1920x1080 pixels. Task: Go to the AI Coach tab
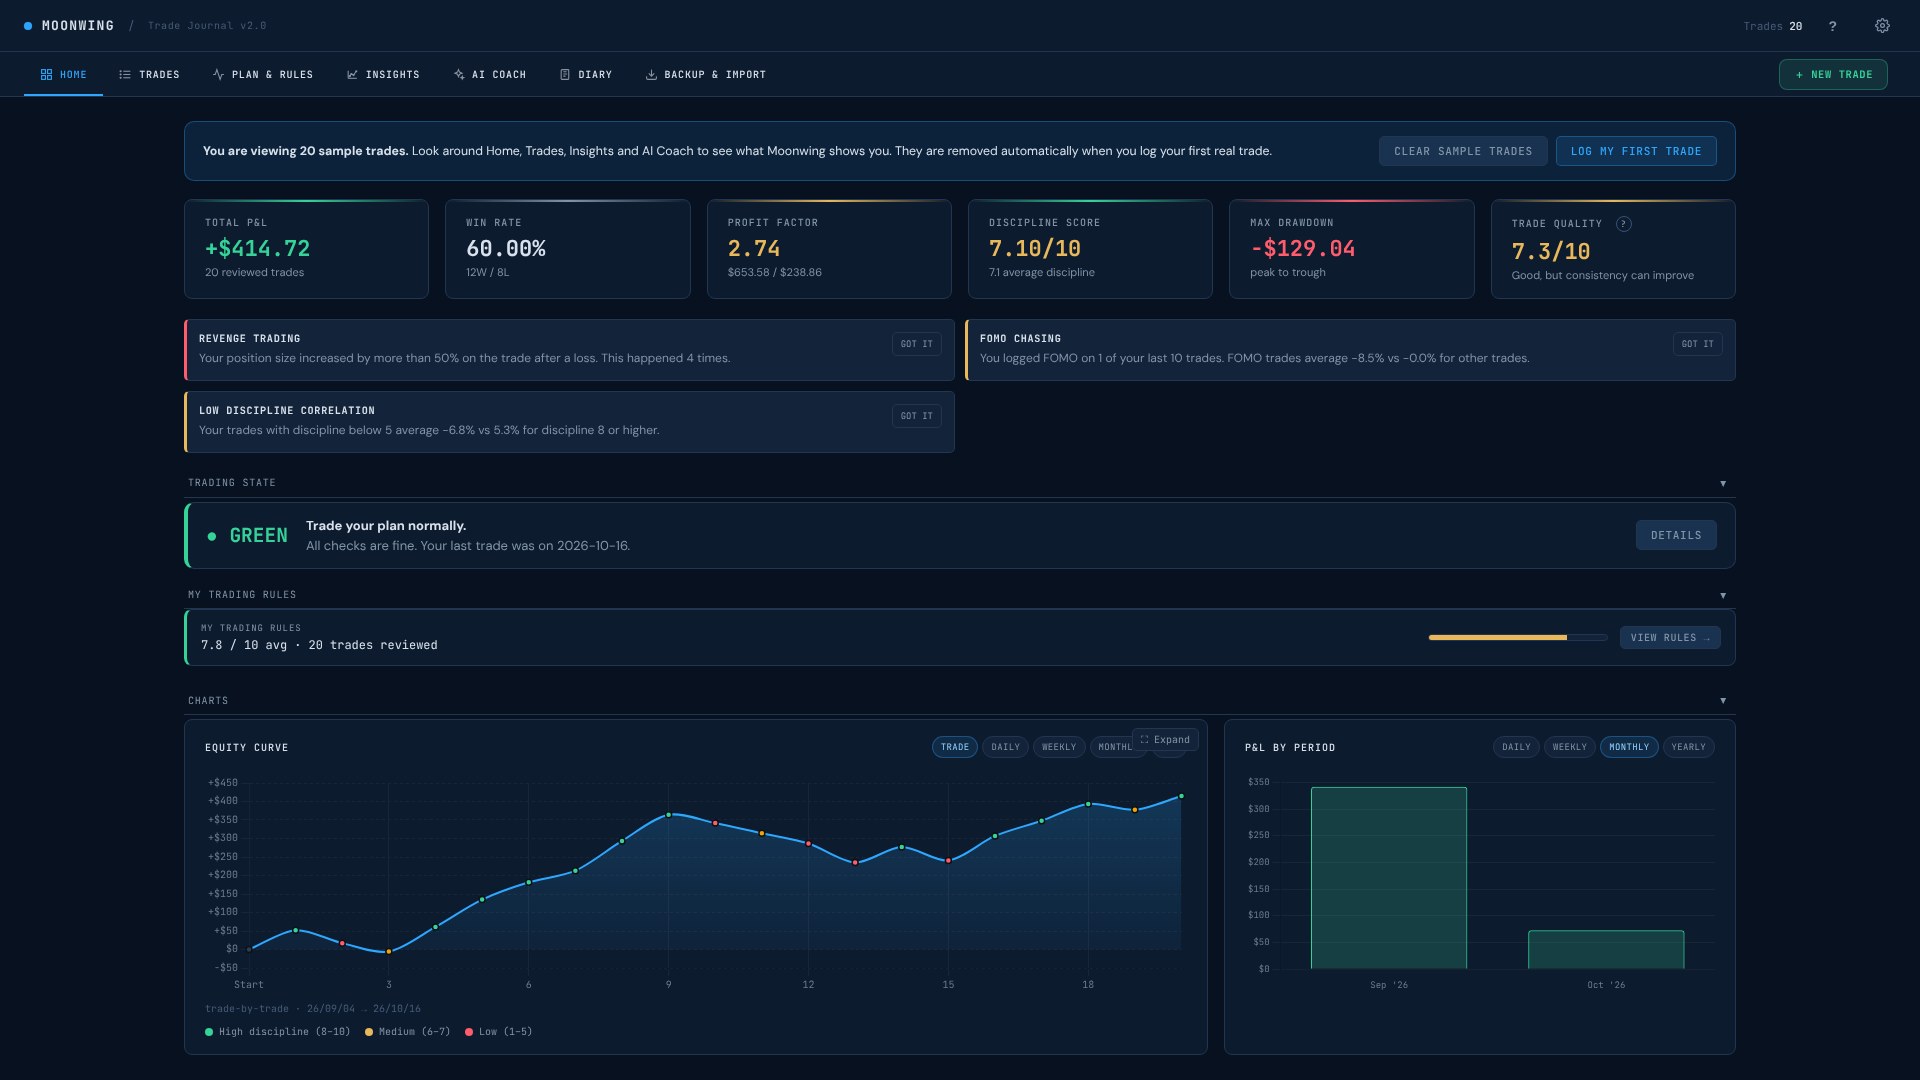490,75
